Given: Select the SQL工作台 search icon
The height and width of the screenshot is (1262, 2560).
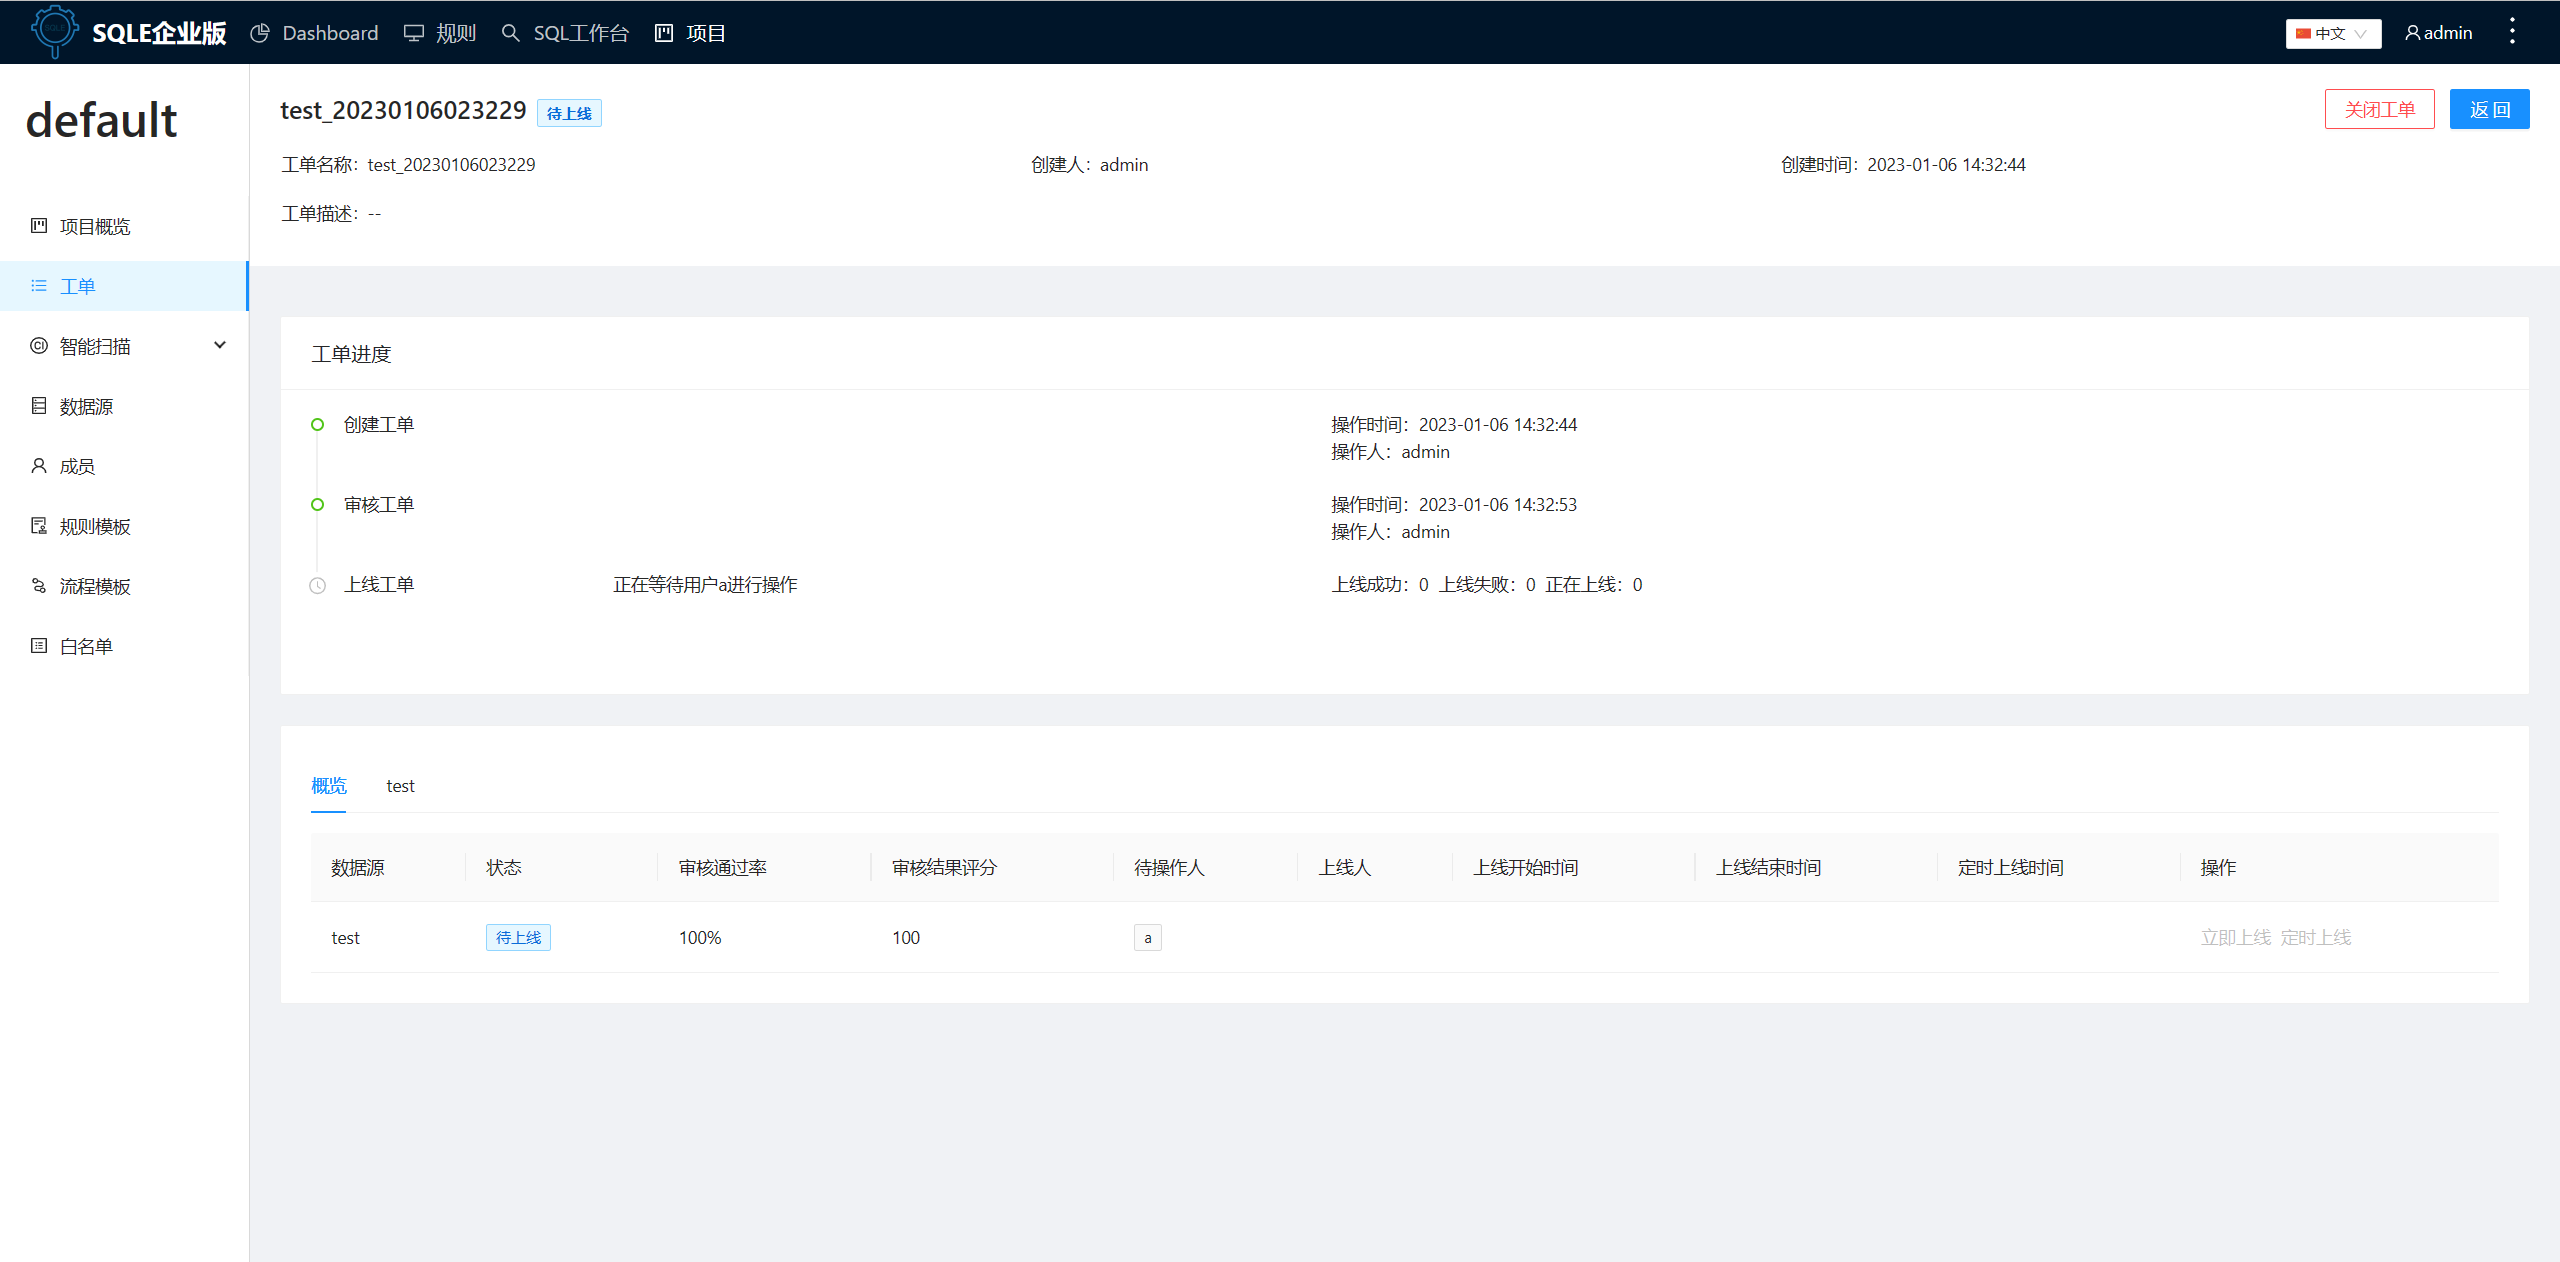Looking at the screenshot, I should [511, 33].
